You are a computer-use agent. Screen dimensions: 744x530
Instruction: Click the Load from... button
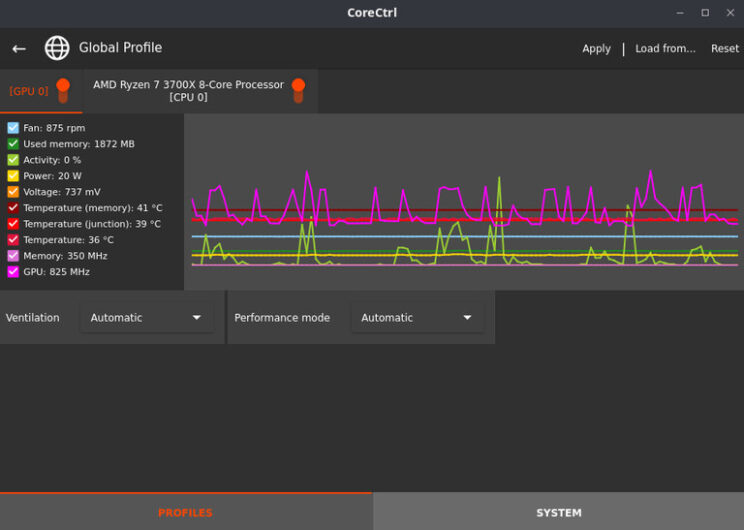pyautogui.click(x=665, y=48)
